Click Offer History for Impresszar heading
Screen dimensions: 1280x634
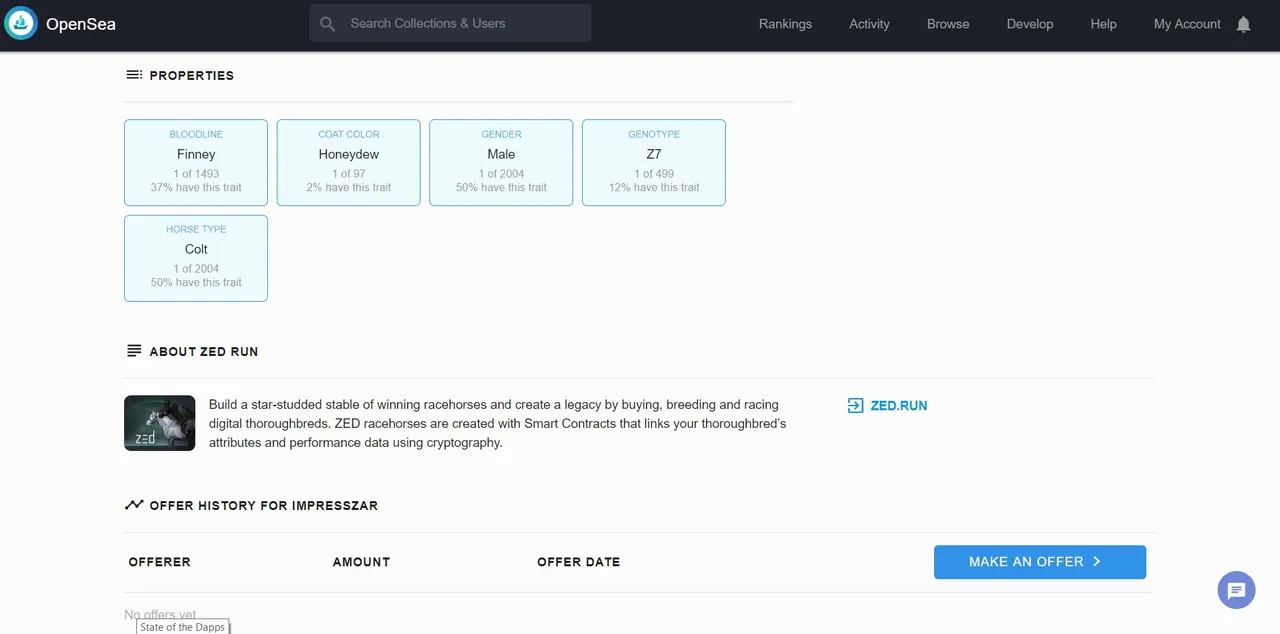(x=264, y=505)
